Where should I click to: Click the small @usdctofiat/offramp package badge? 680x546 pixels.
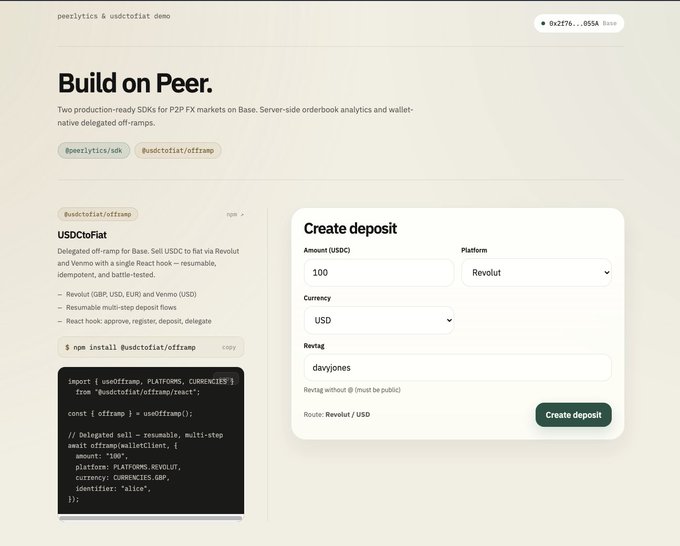tap(98, 214)
